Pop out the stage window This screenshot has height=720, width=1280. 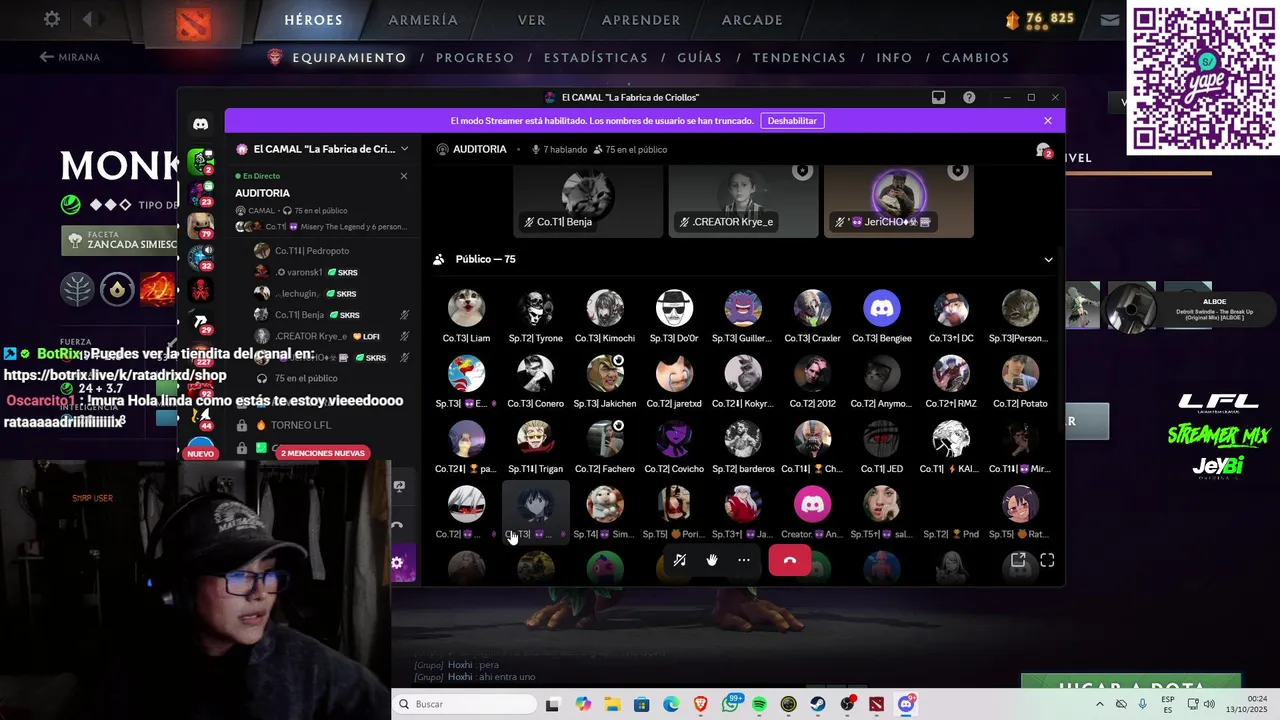pos(1018,560)
